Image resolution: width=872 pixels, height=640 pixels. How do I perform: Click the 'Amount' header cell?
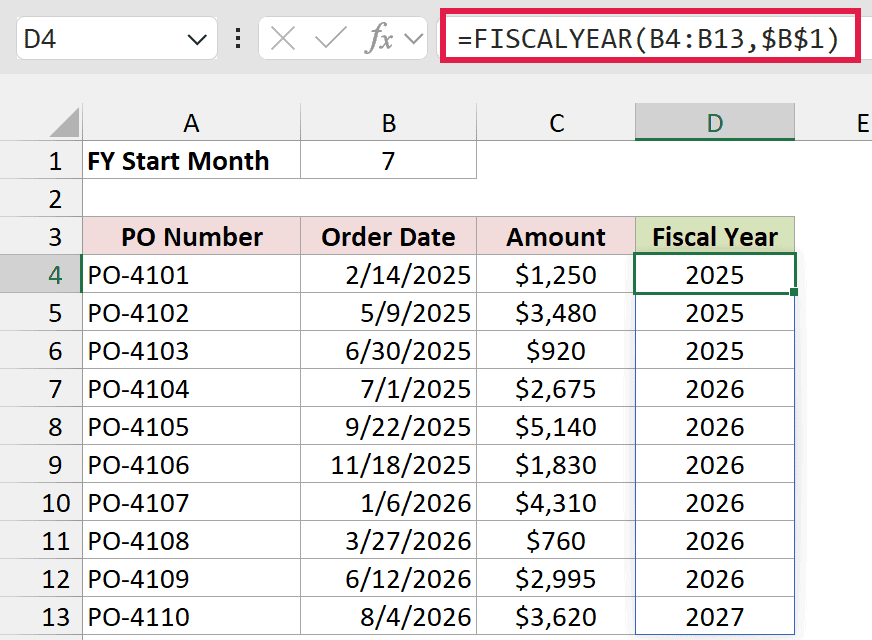(x=556, y=236)
